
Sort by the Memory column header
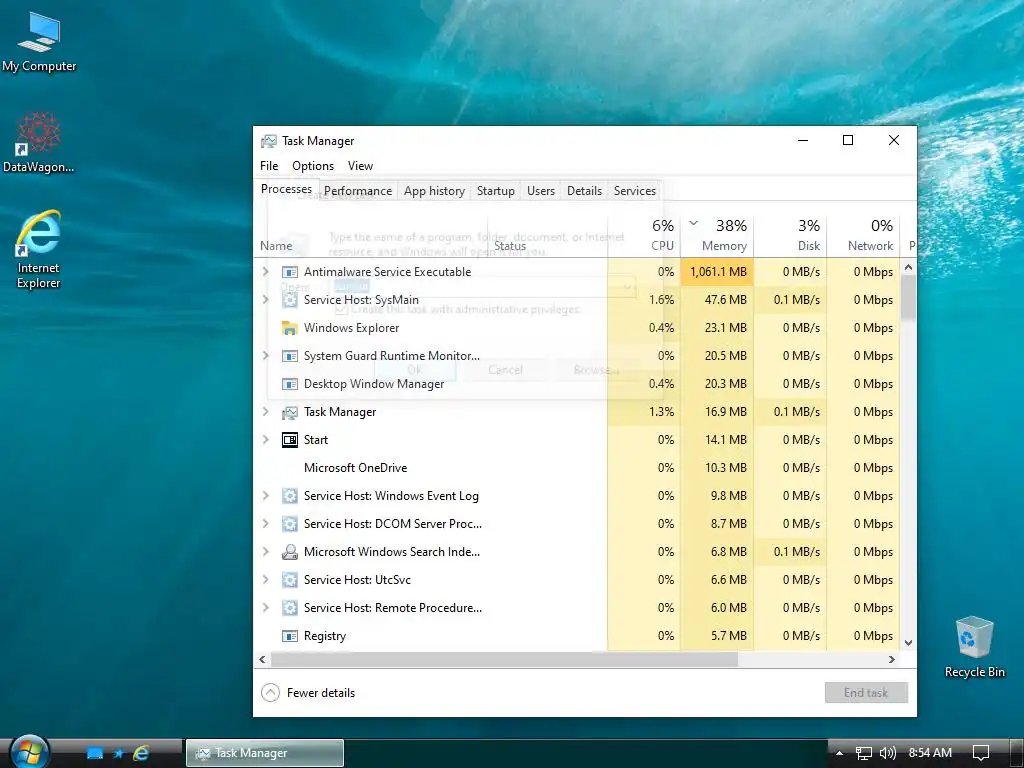(717, 236)
